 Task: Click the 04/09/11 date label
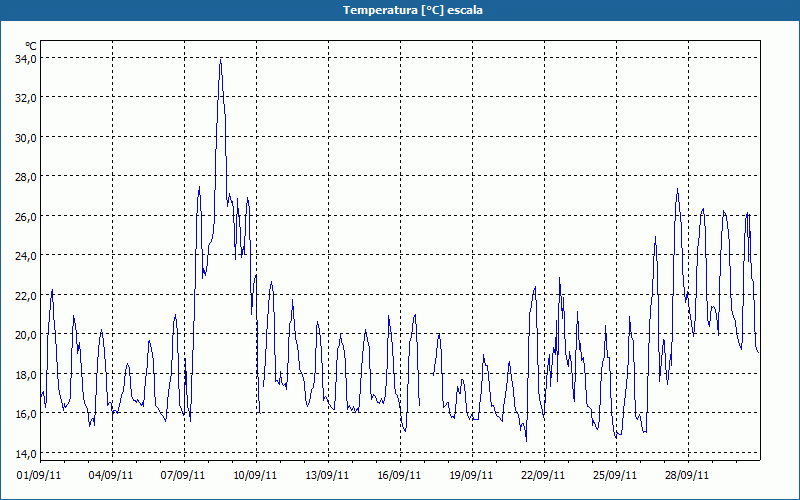111,475
